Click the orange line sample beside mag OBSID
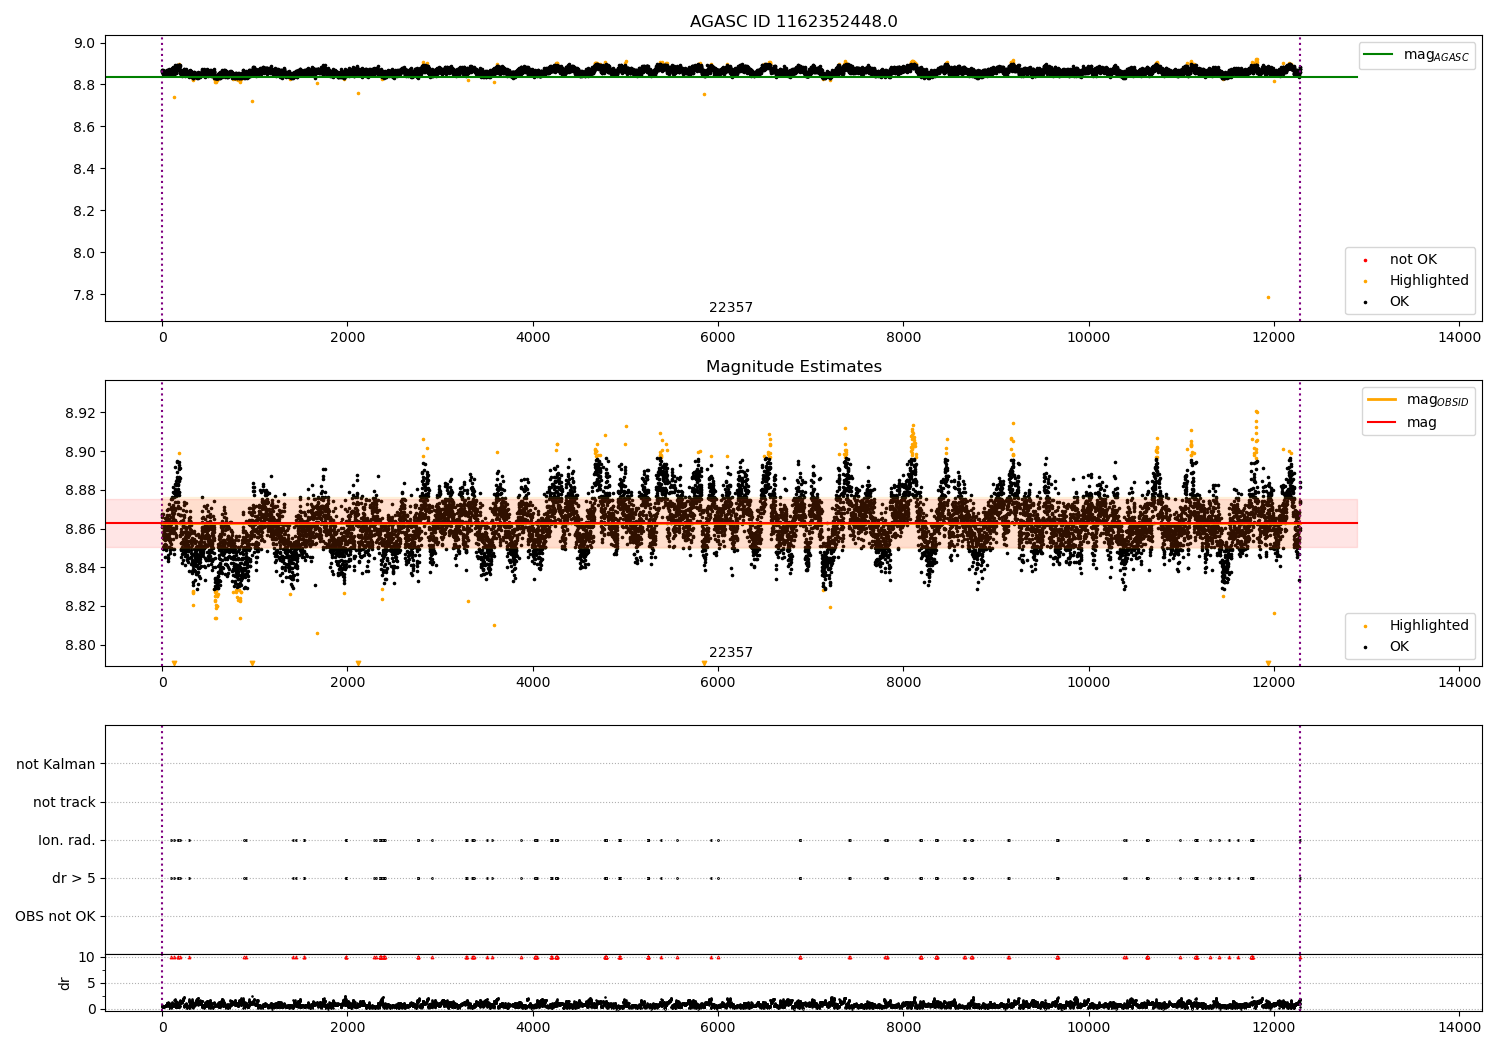The width and height of the screenshot is (1500, 1050). pos(1381,400)
